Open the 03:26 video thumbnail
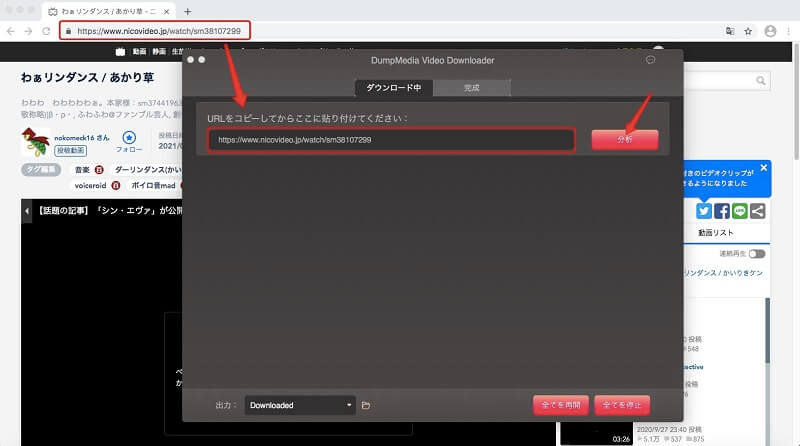800x446 pixels. 596,434
